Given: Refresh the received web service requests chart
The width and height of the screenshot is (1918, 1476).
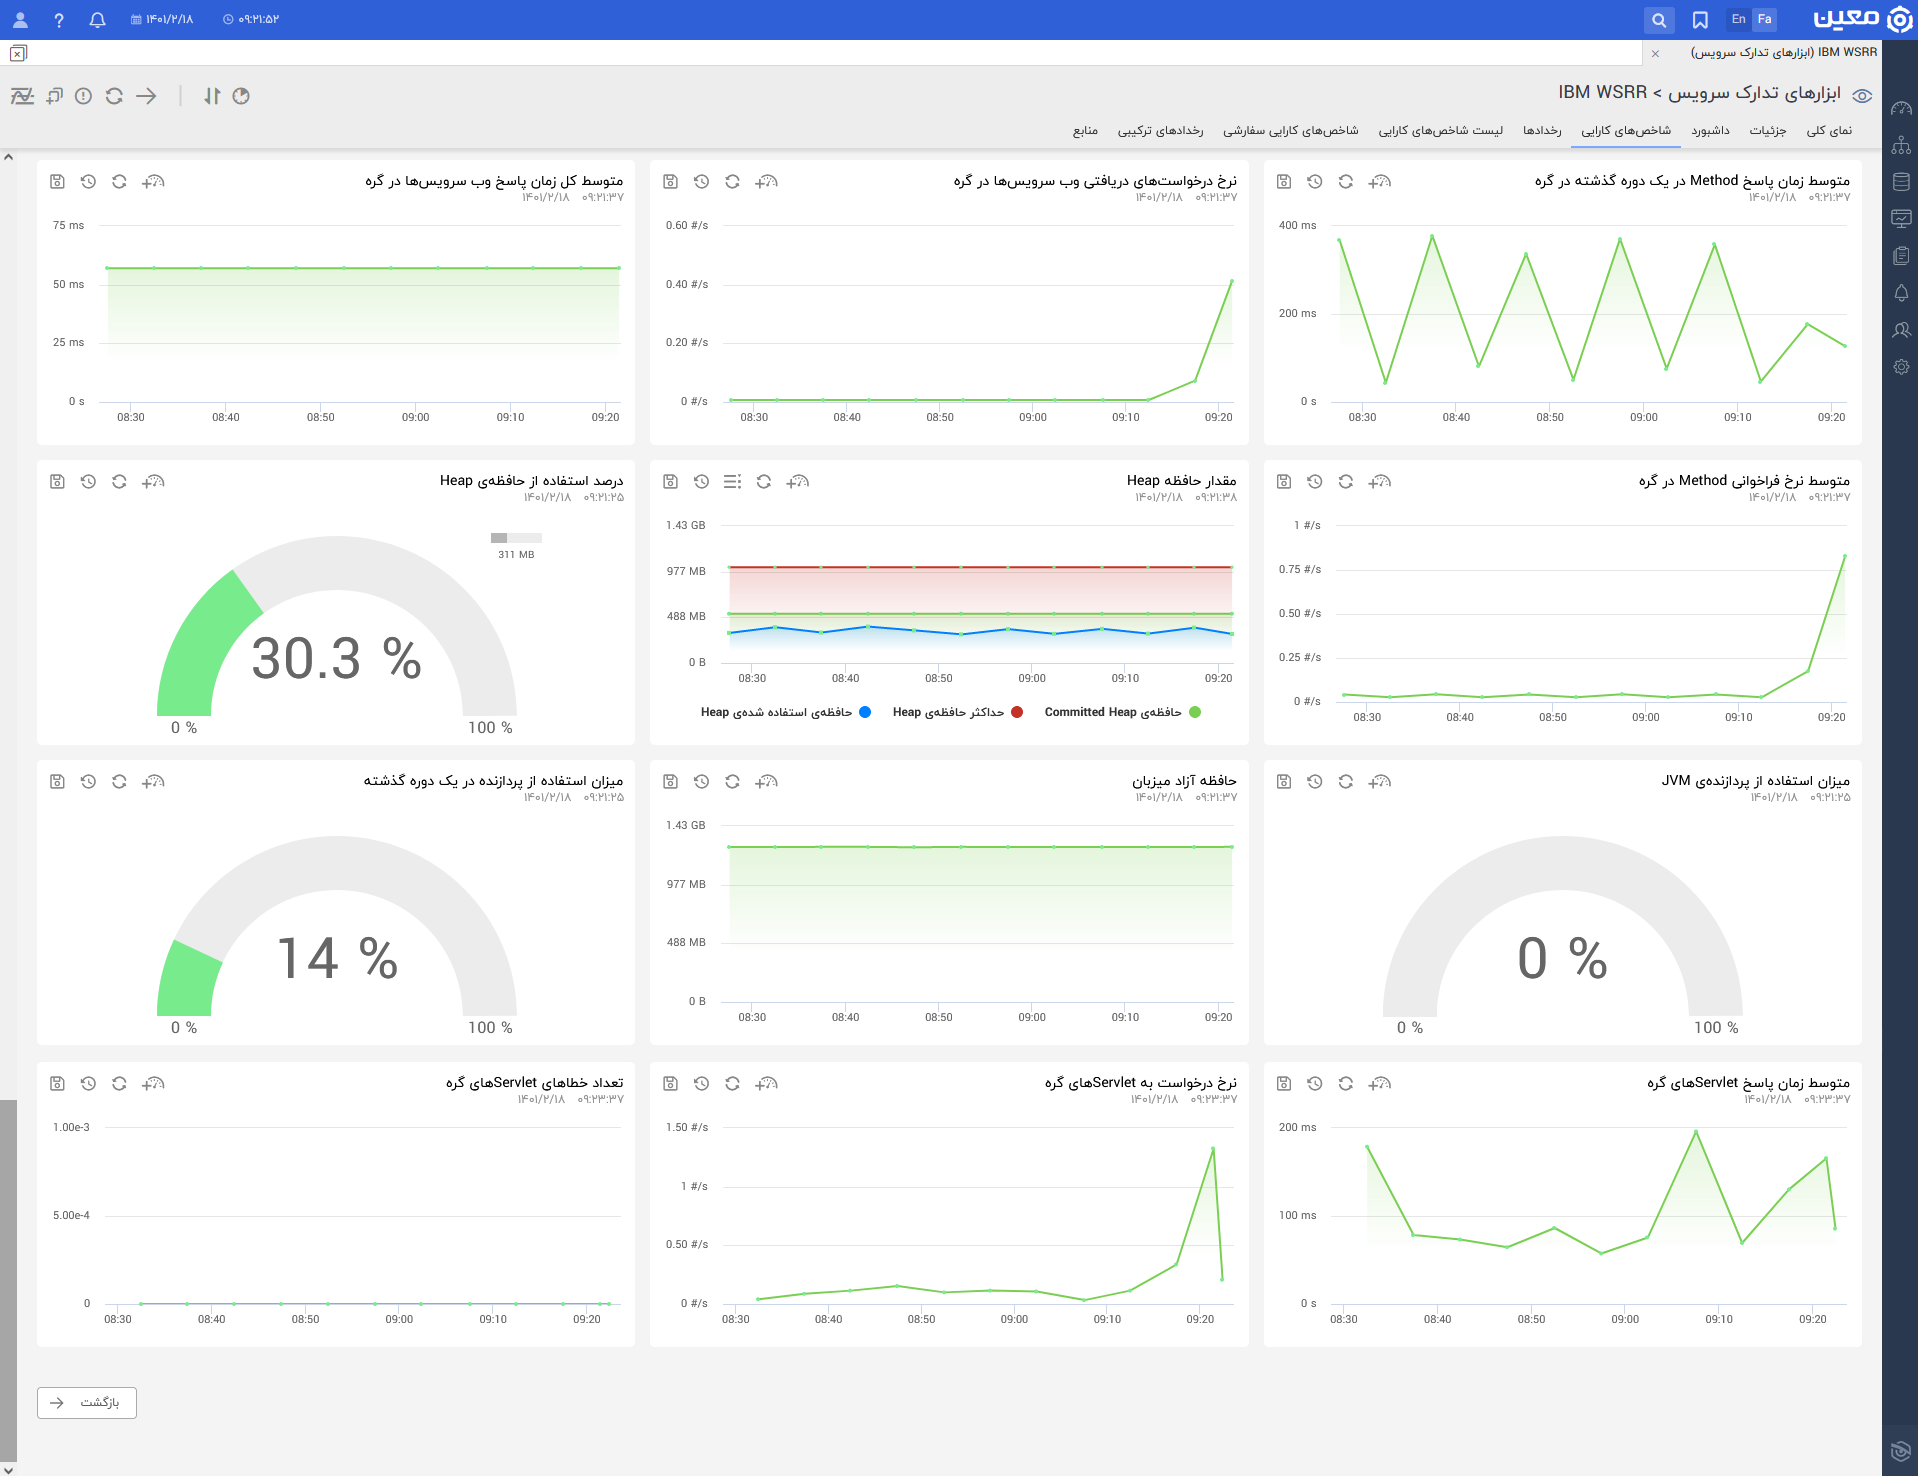Looking at the screenshot, I should [x=732, y=181].
